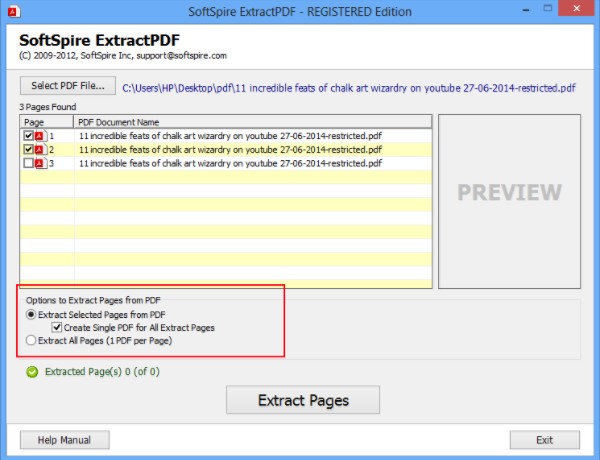Uncheck the page 1 checkbox
The width and height of the screenshot is (600, 460).
28,135
